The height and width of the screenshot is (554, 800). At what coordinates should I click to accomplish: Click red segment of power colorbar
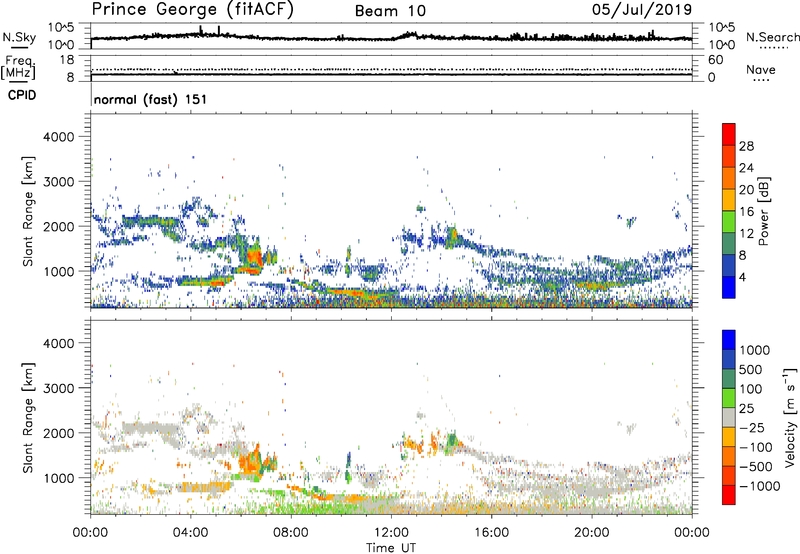pos(729,134)
